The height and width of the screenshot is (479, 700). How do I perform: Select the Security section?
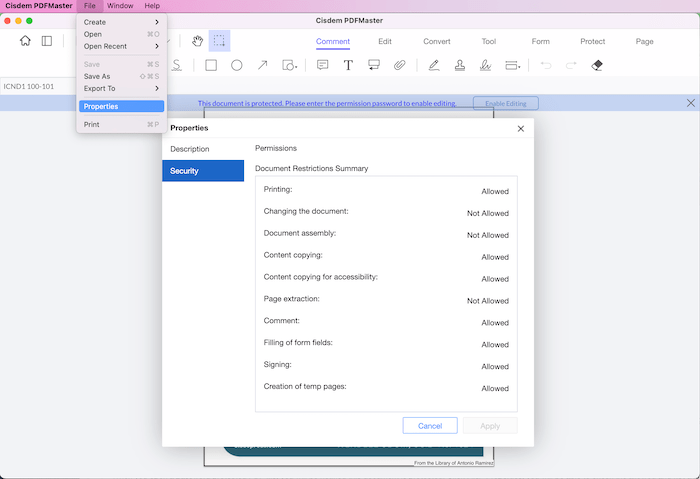(x=203, y=171)
